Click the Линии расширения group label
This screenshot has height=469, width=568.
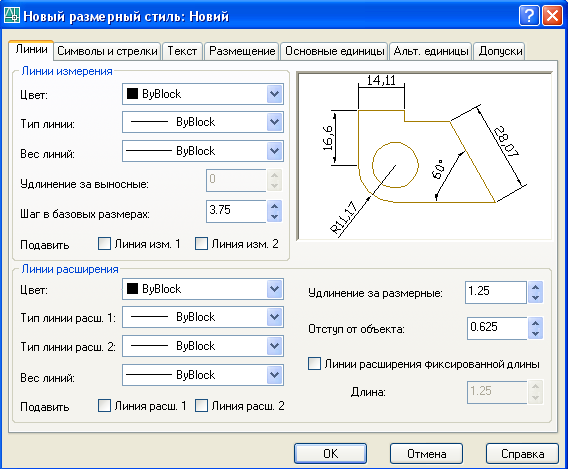click(x=70, y=269)
